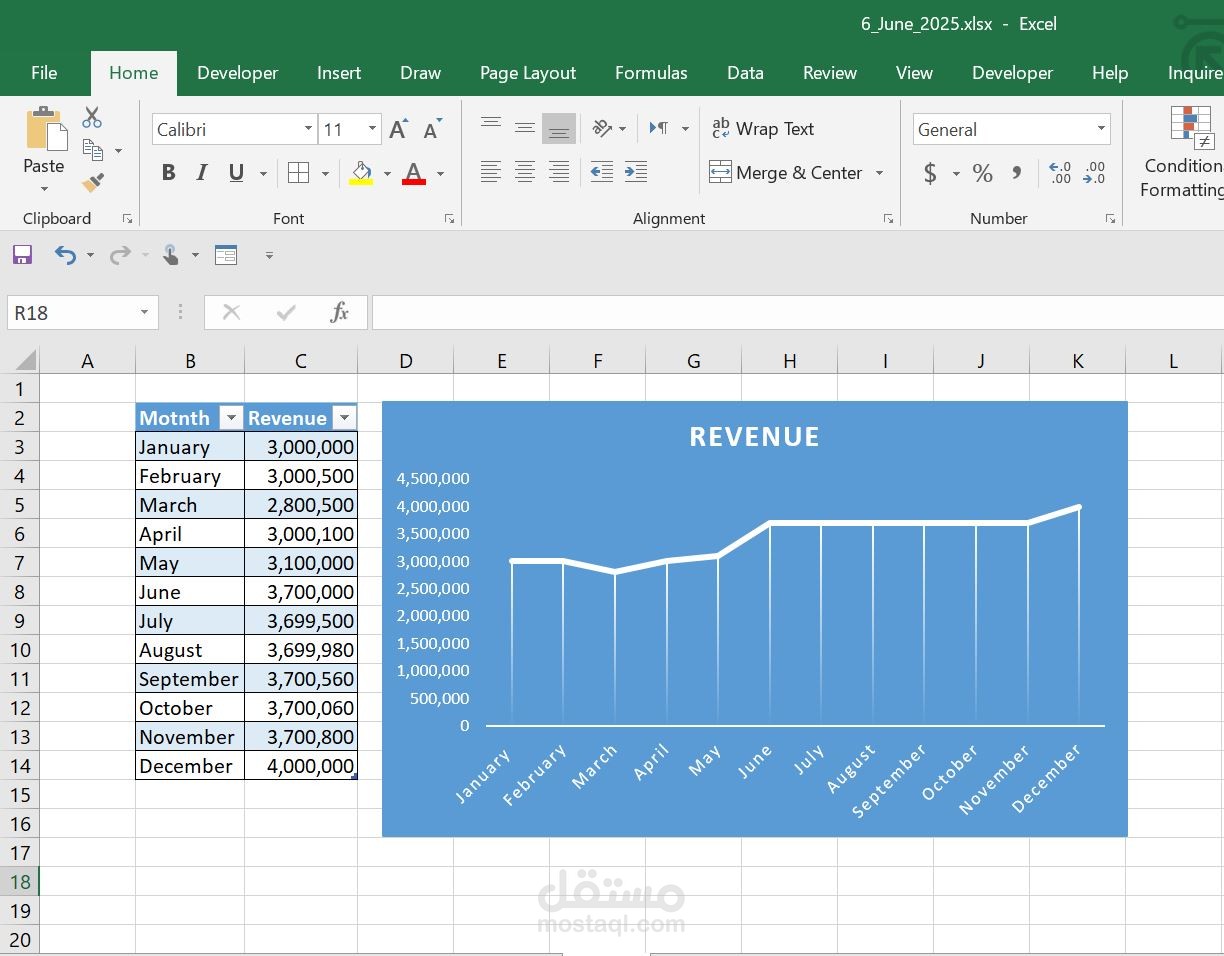Click the Format Painter brush icon

[93, 183]
